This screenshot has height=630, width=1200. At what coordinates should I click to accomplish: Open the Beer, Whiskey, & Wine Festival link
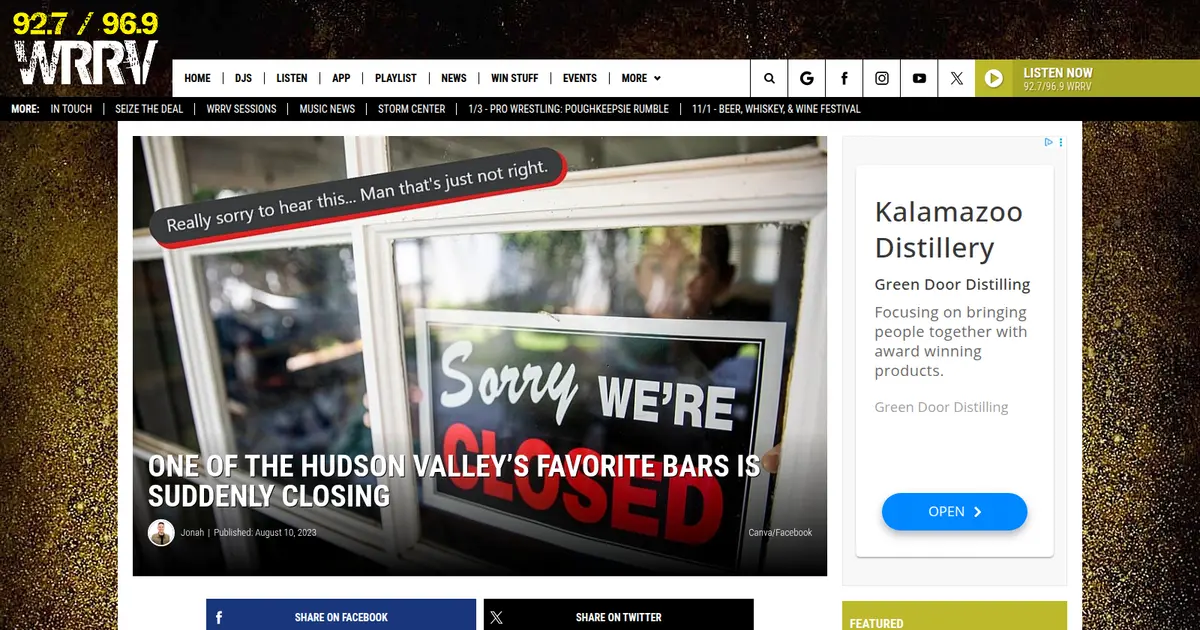tap(776, 109)
